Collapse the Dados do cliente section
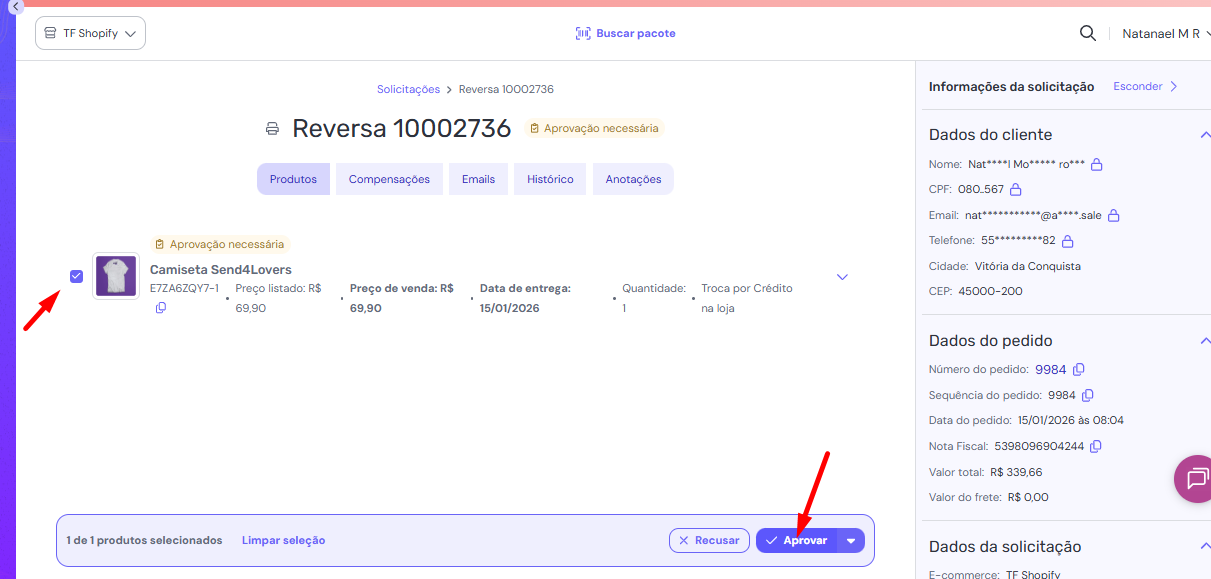The image size is (1211, 579). (1204, 135)
